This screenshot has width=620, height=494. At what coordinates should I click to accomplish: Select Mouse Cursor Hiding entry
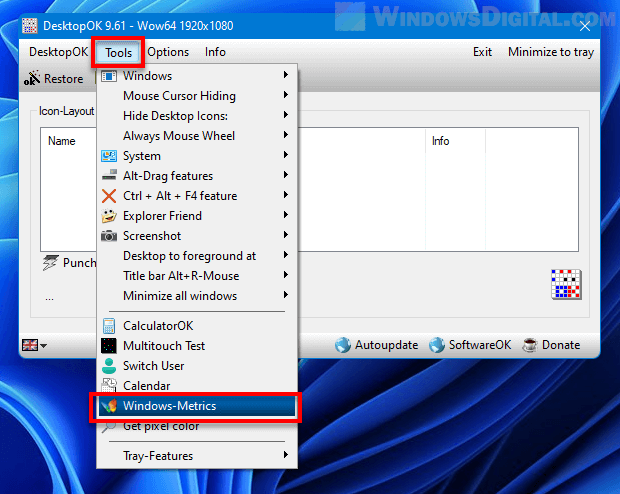[197, 96]
